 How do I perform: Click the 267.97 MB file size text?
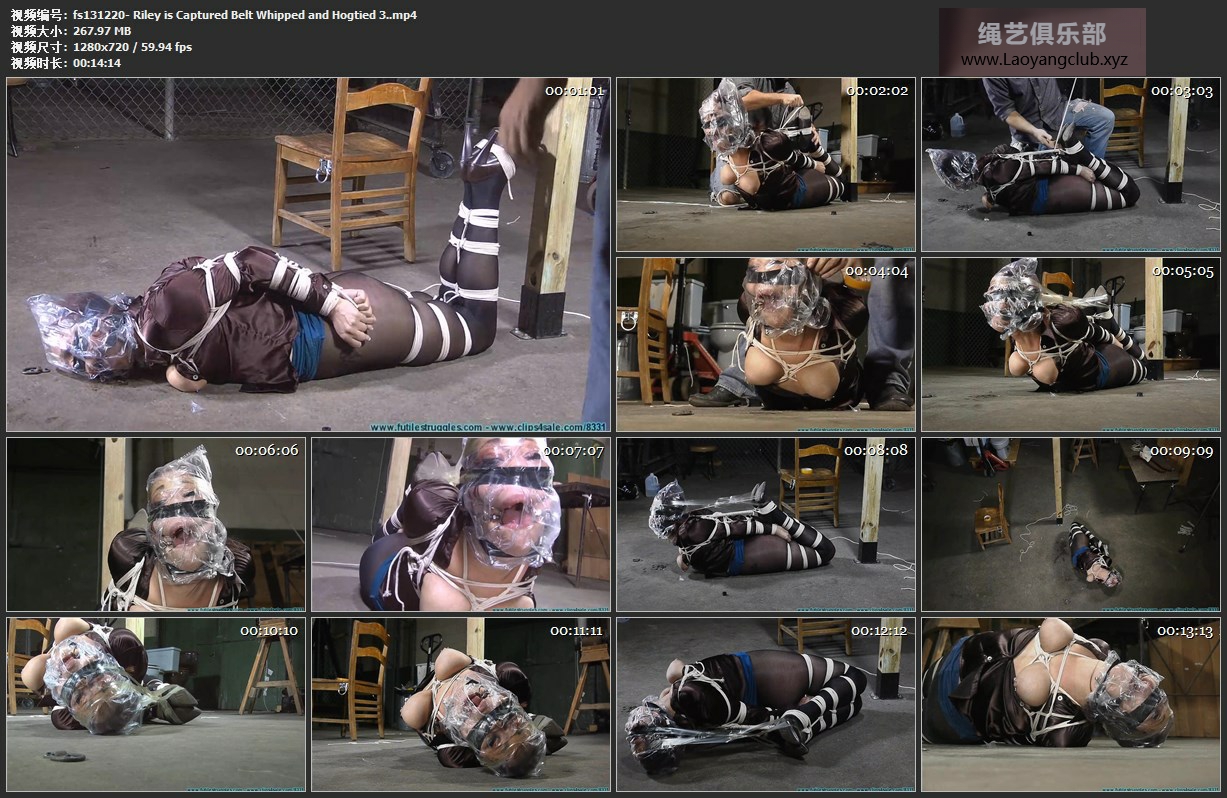pos(102,31)
